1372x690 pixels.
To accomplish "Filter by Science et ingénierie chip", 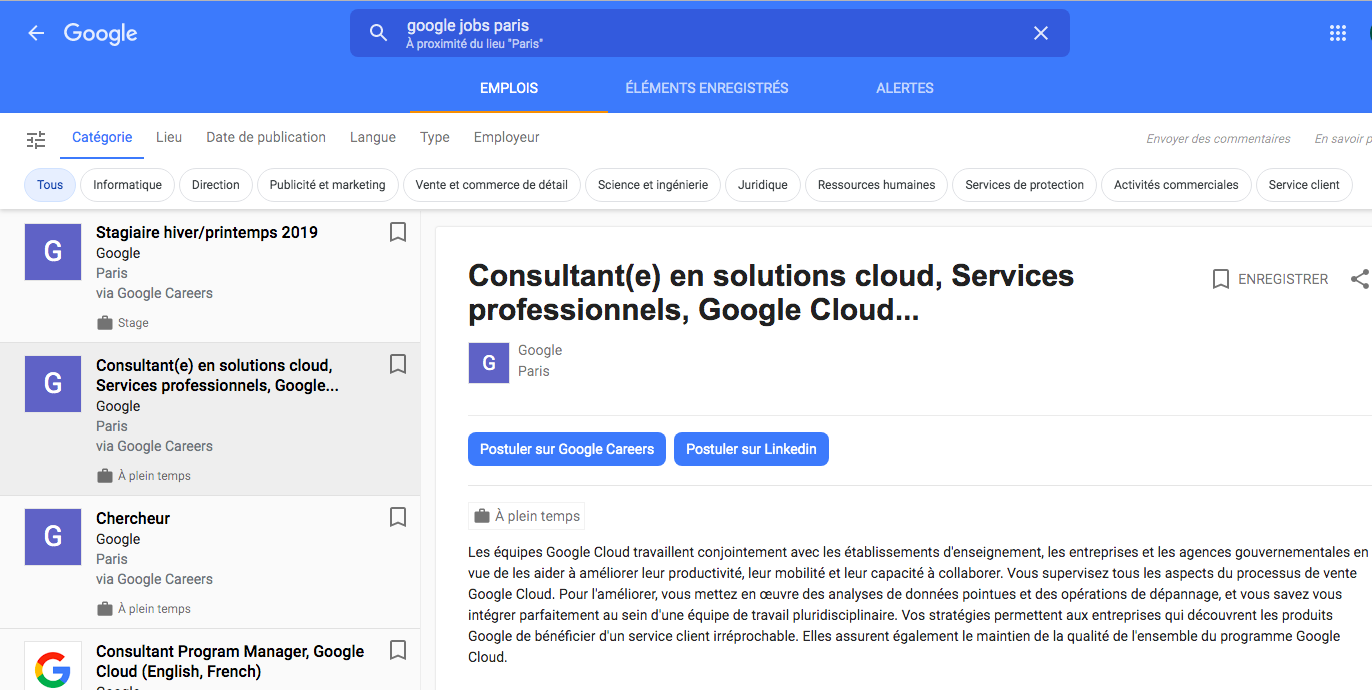I will point(653,185).
